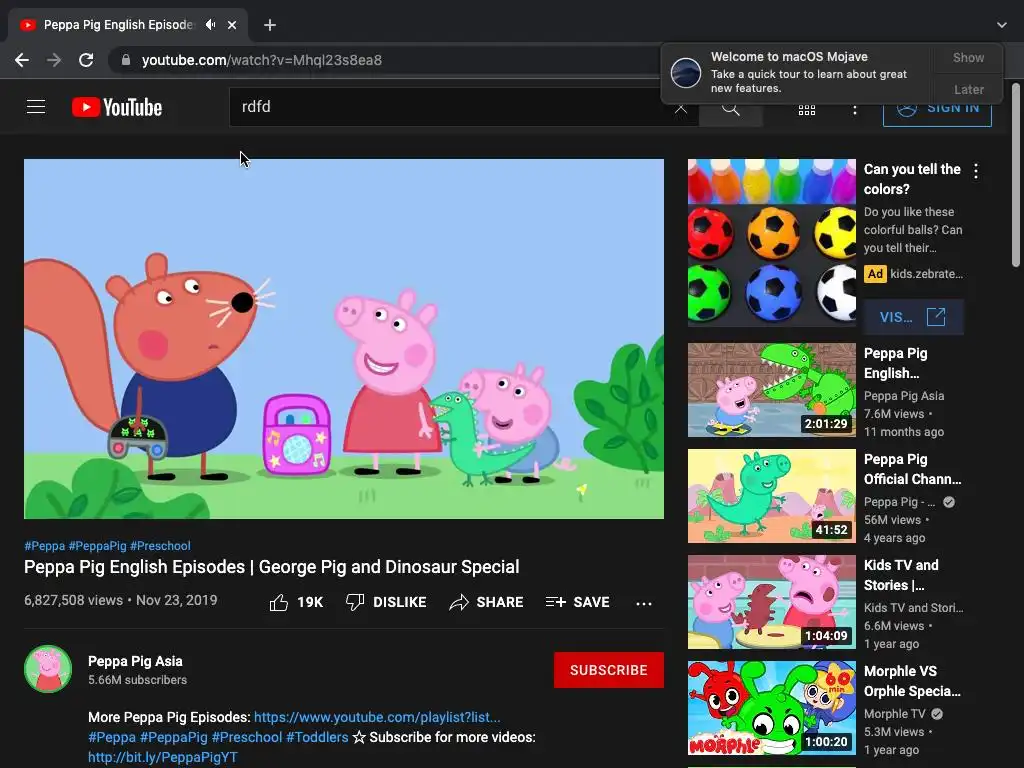Open the bit.ly/PeppaPigYT link
1024x768 pixels.
tap(163, 758)
